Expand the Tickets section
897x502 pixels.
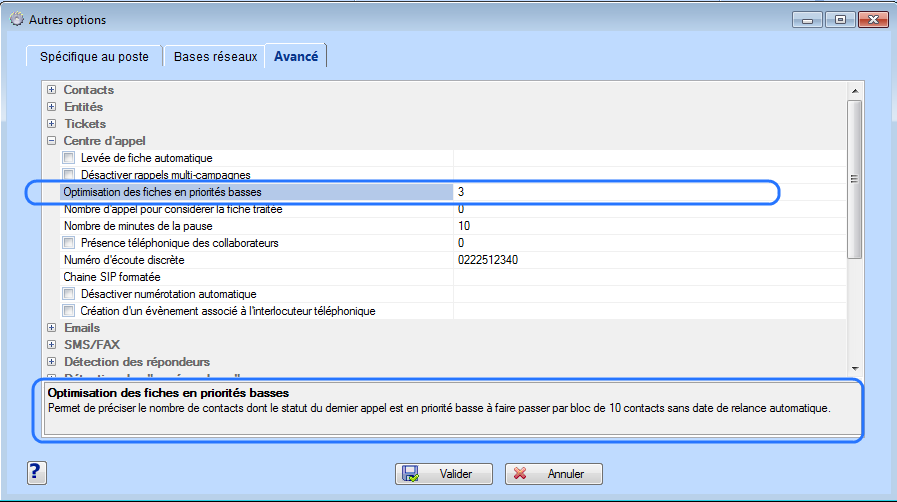point(51,123)
